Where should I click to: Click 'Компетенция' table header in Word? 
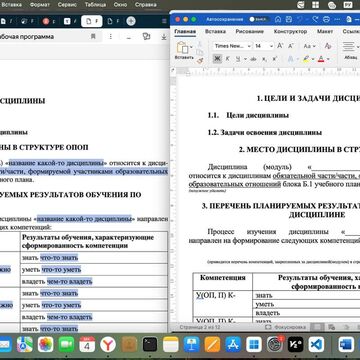click(x=223, y=278)
